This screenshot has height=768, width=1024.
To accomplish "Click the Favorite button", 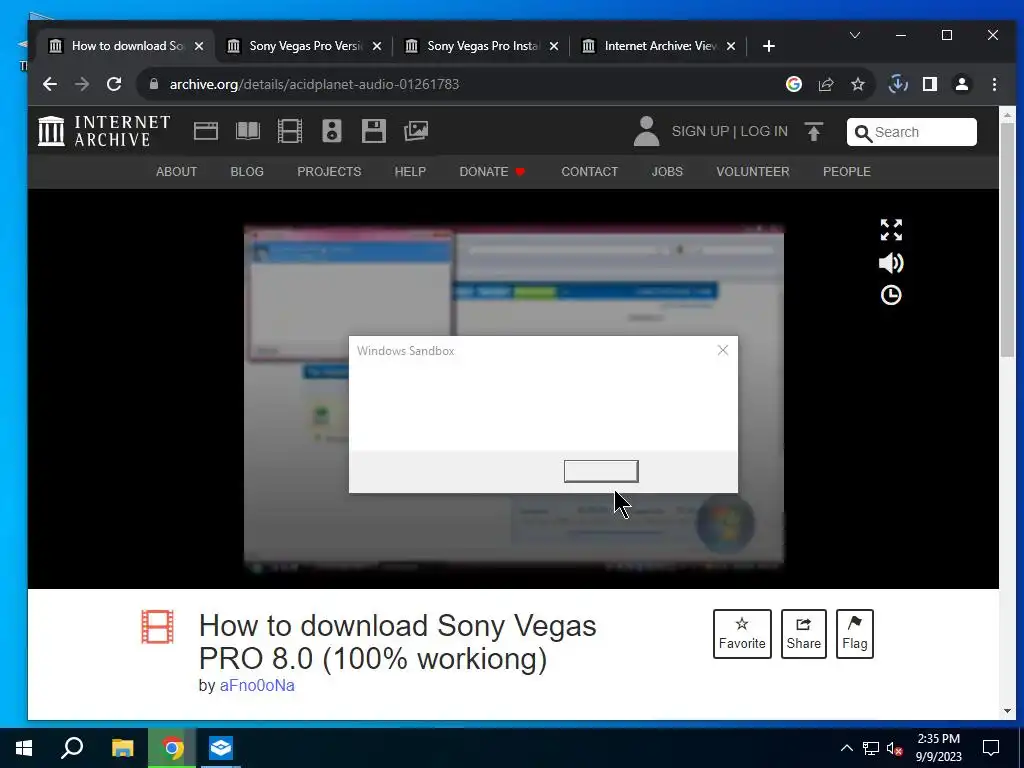I will (x=742, y=633).
